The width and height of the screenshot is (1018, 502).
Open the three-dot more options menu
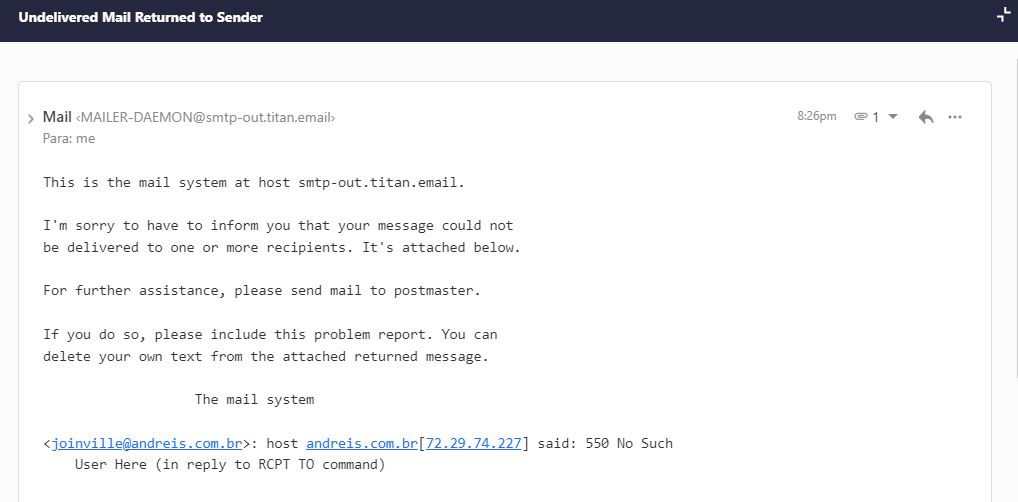point(955,117)
